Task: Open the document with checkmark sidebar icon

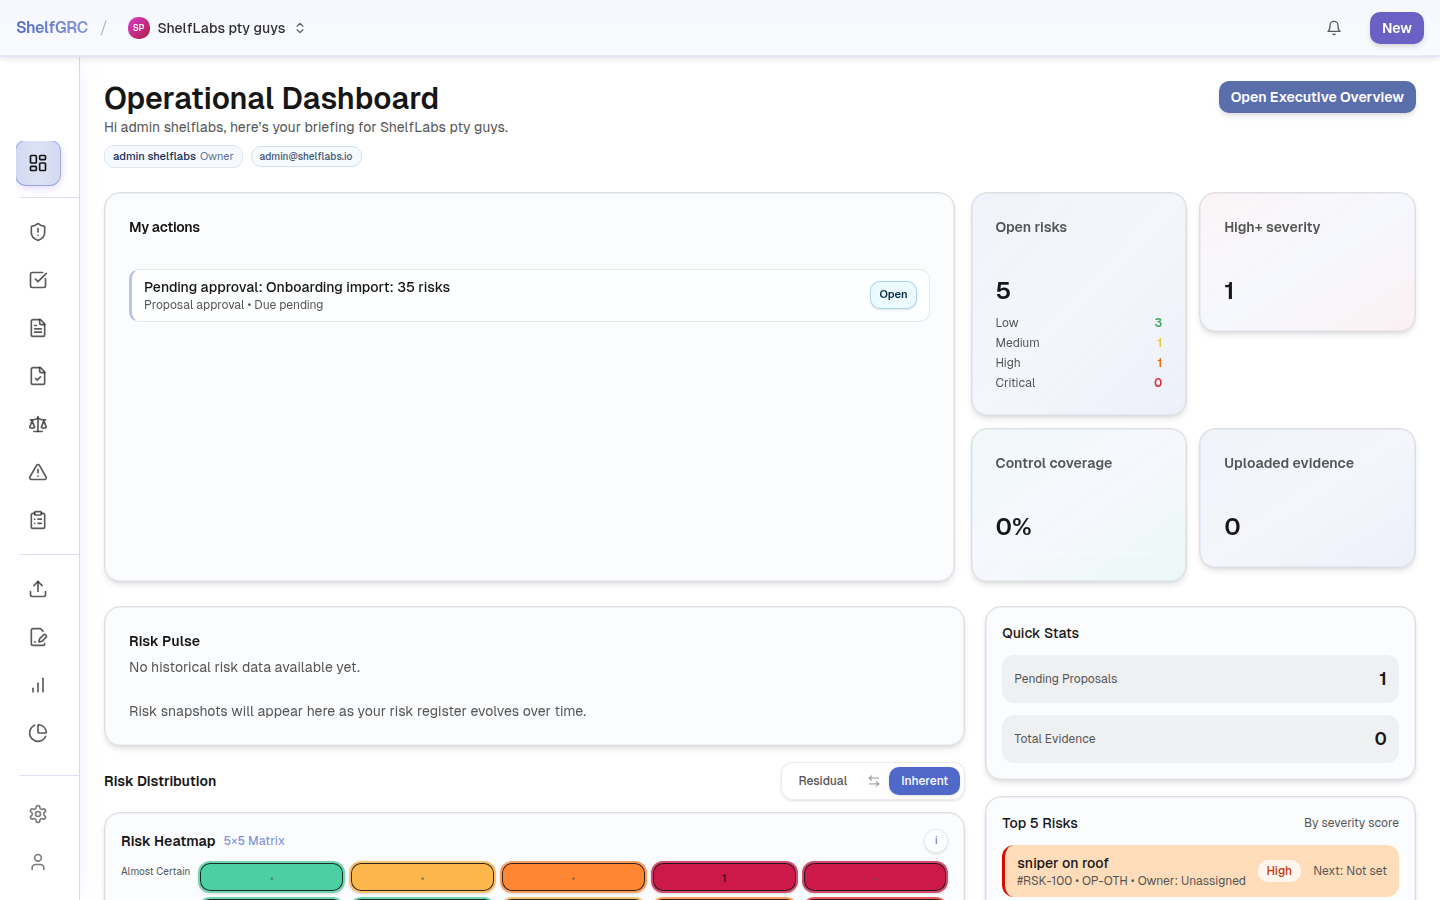Action: coord(38,376)
